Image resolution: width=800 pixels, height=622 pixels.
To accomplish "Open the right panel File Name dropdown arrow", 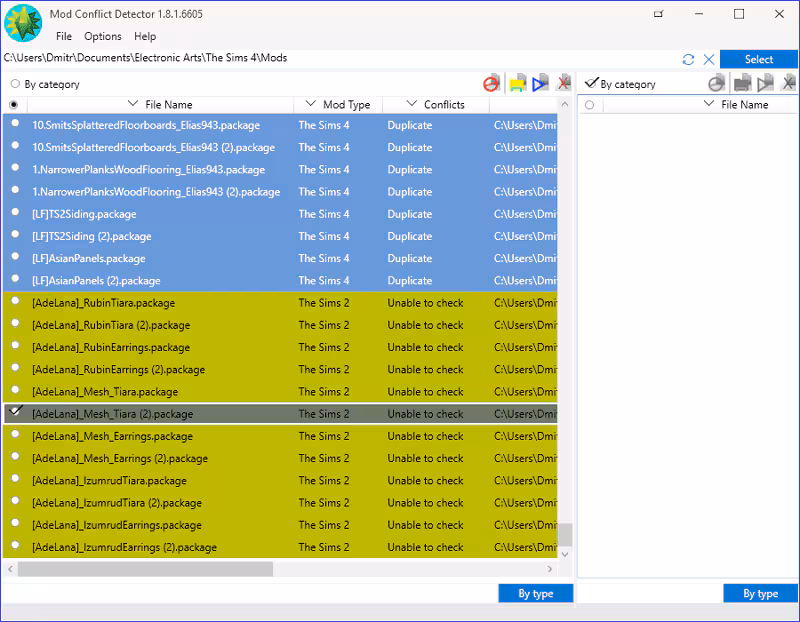I will click(709, 104).
